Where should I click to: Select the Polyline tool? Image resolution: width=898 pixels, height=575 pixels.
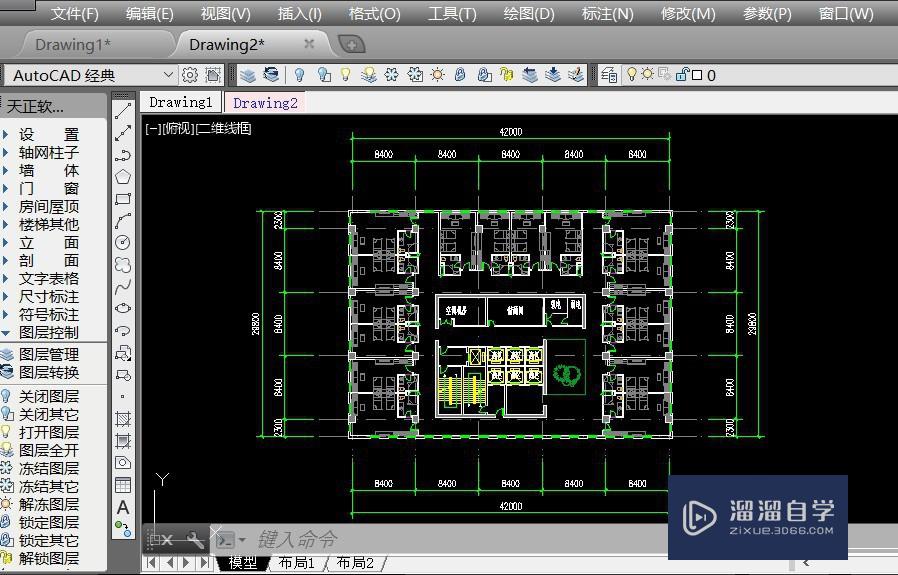click(123, 155)
